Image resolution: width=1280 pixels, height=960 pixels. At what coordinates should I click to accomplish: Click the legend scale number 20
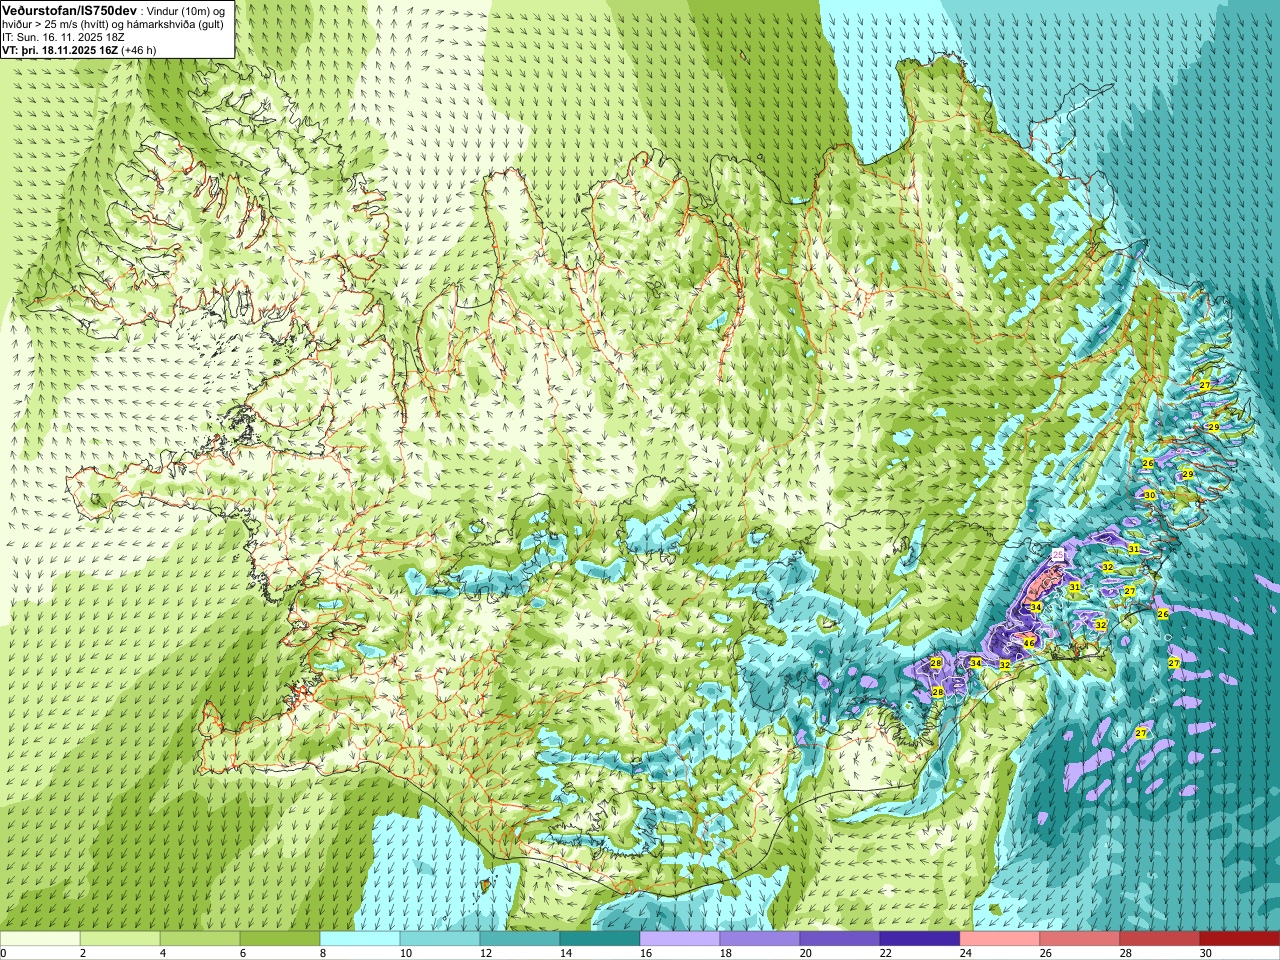point(806,953)
